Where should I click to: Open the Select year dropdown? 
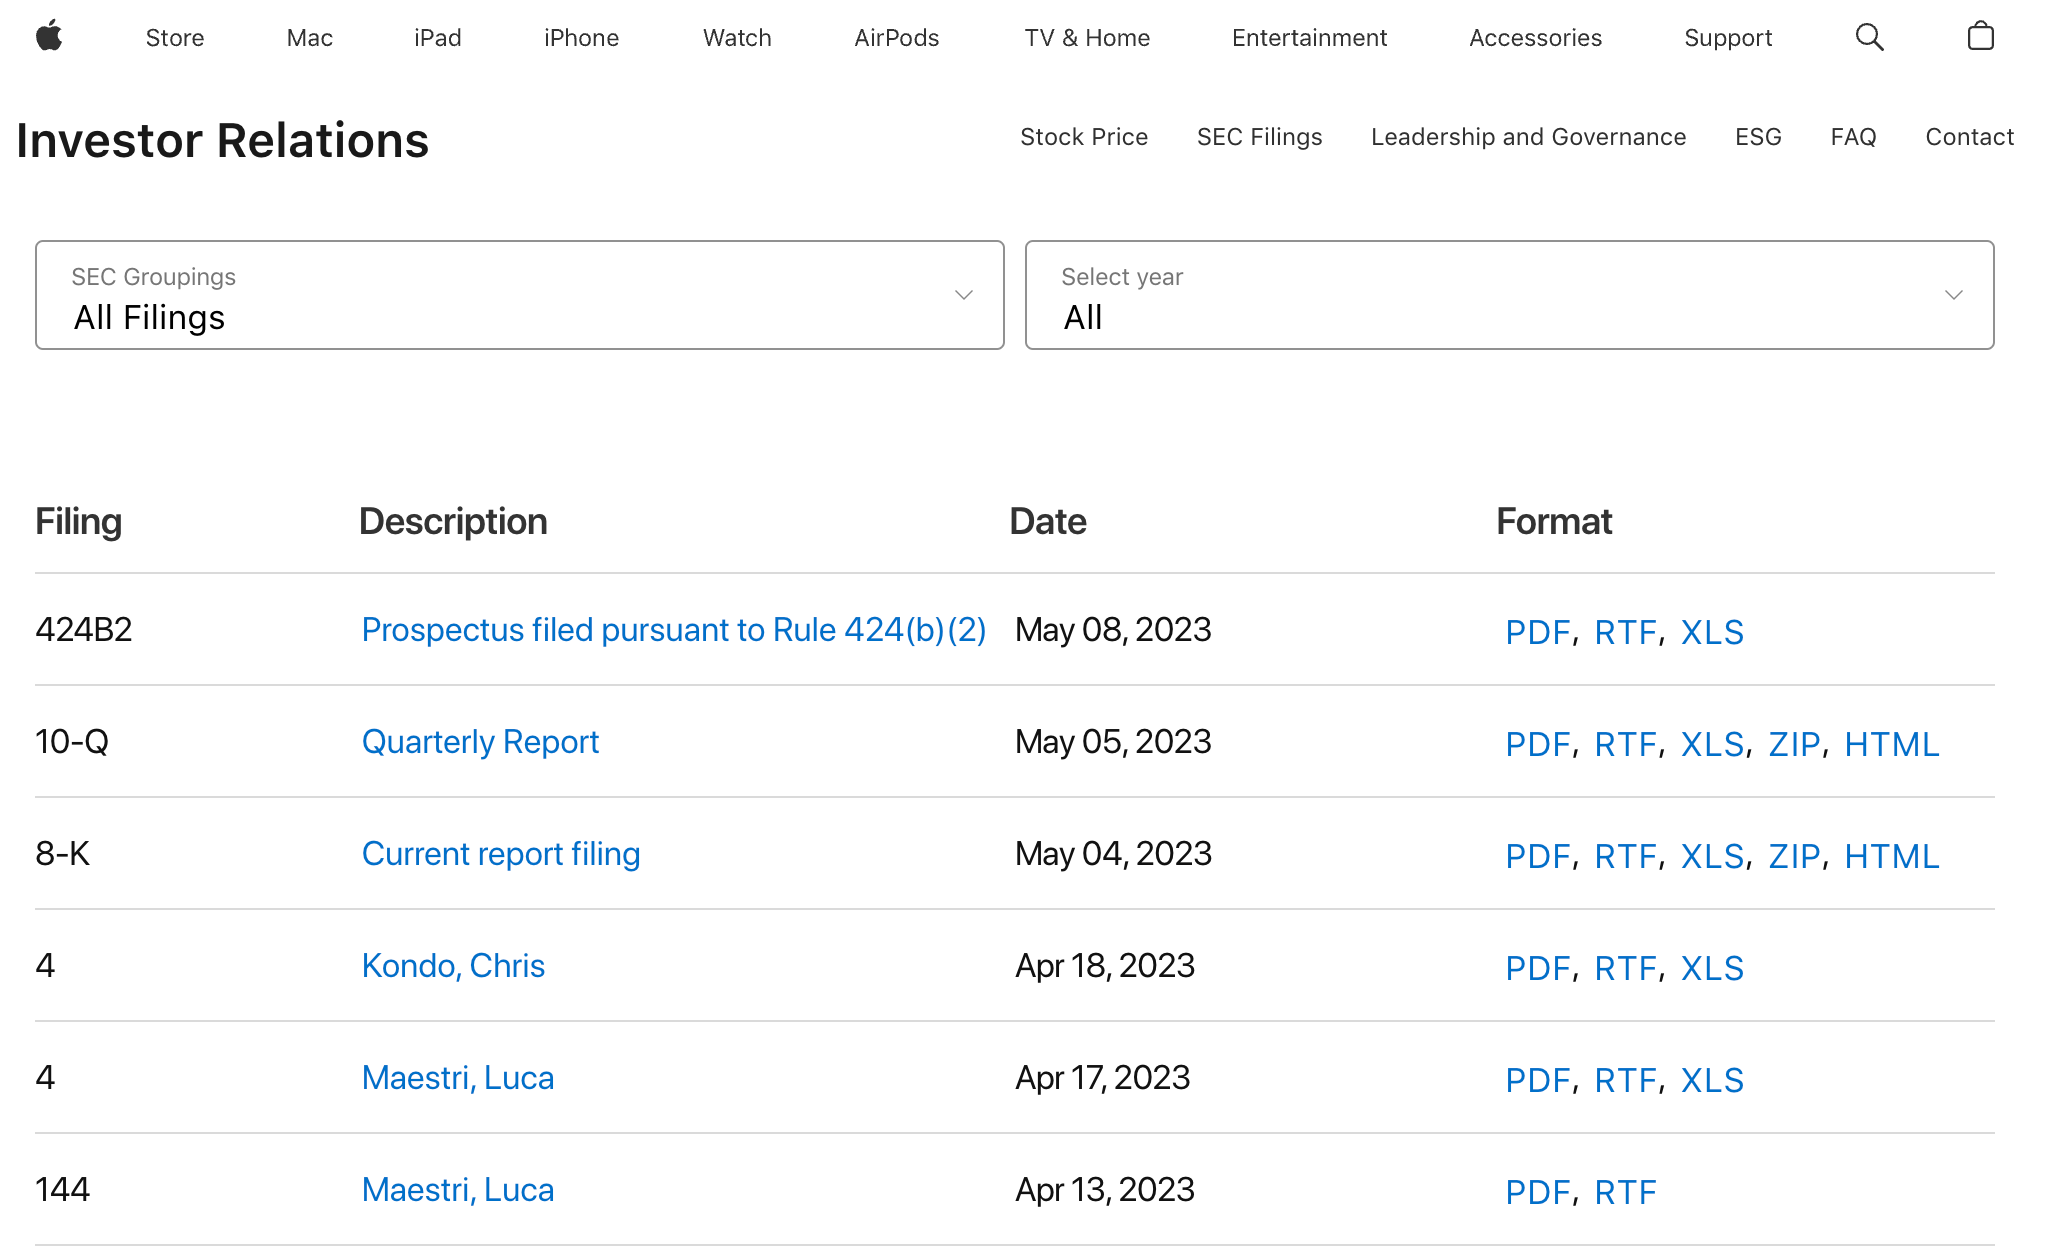coord(1509,295)
